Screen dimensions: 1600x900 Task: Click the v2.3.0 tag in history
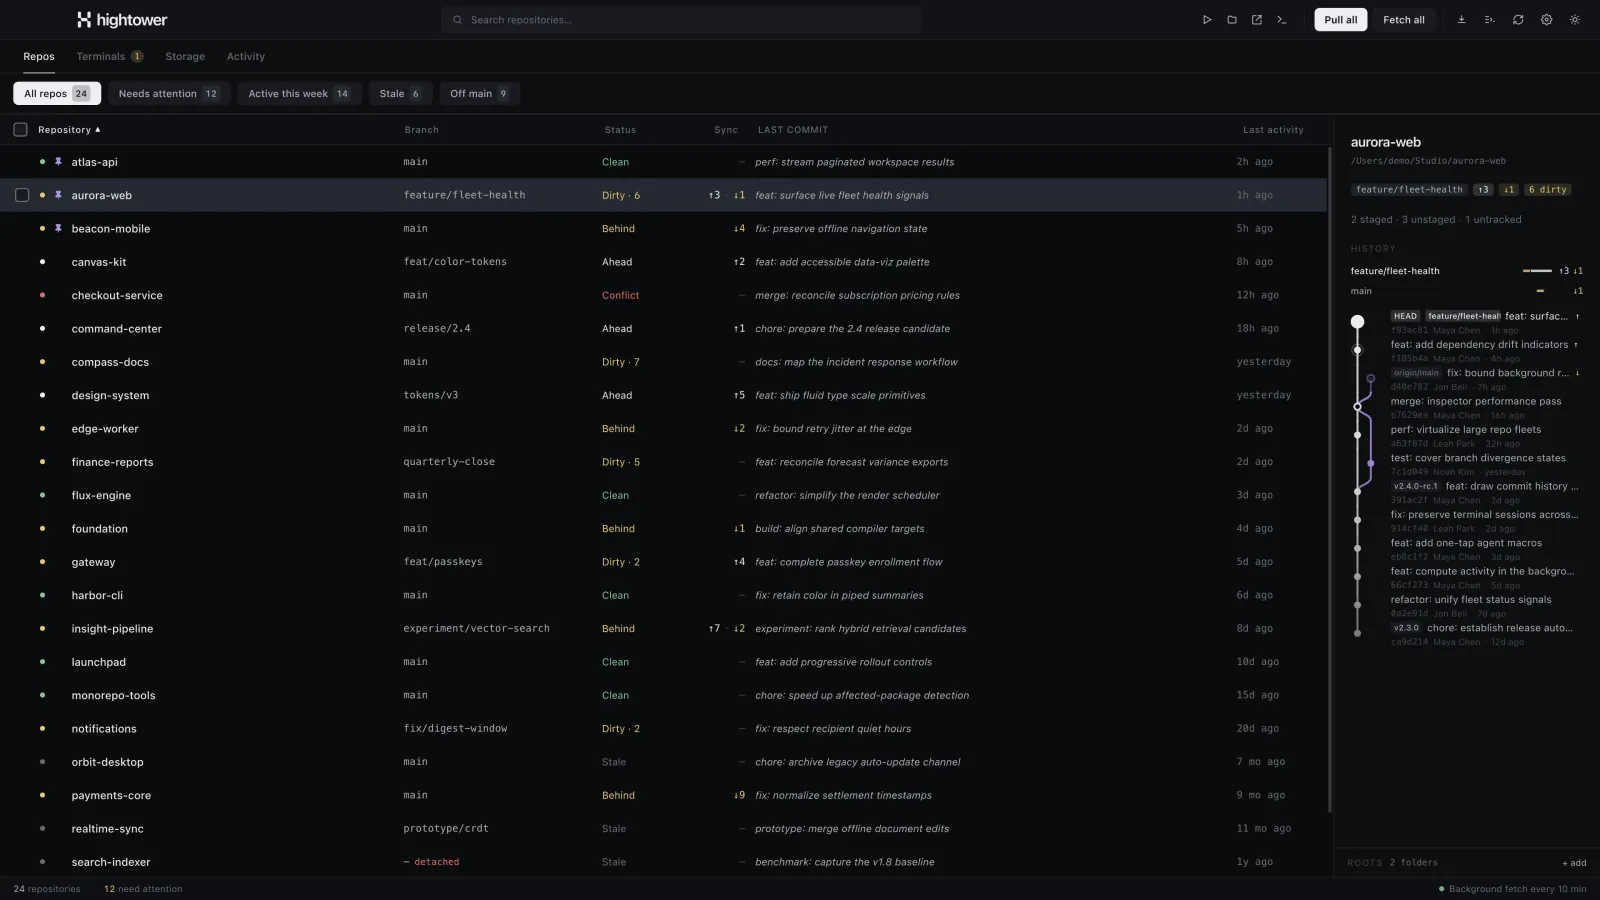(1406, 629)
